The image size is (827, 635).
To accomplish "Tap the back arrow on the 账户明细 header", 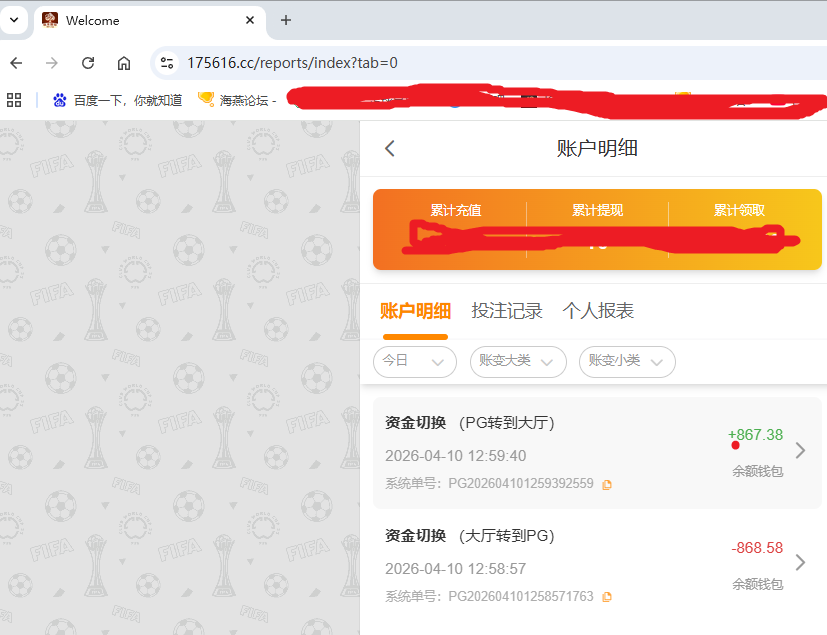I will [x=389, y=147].
